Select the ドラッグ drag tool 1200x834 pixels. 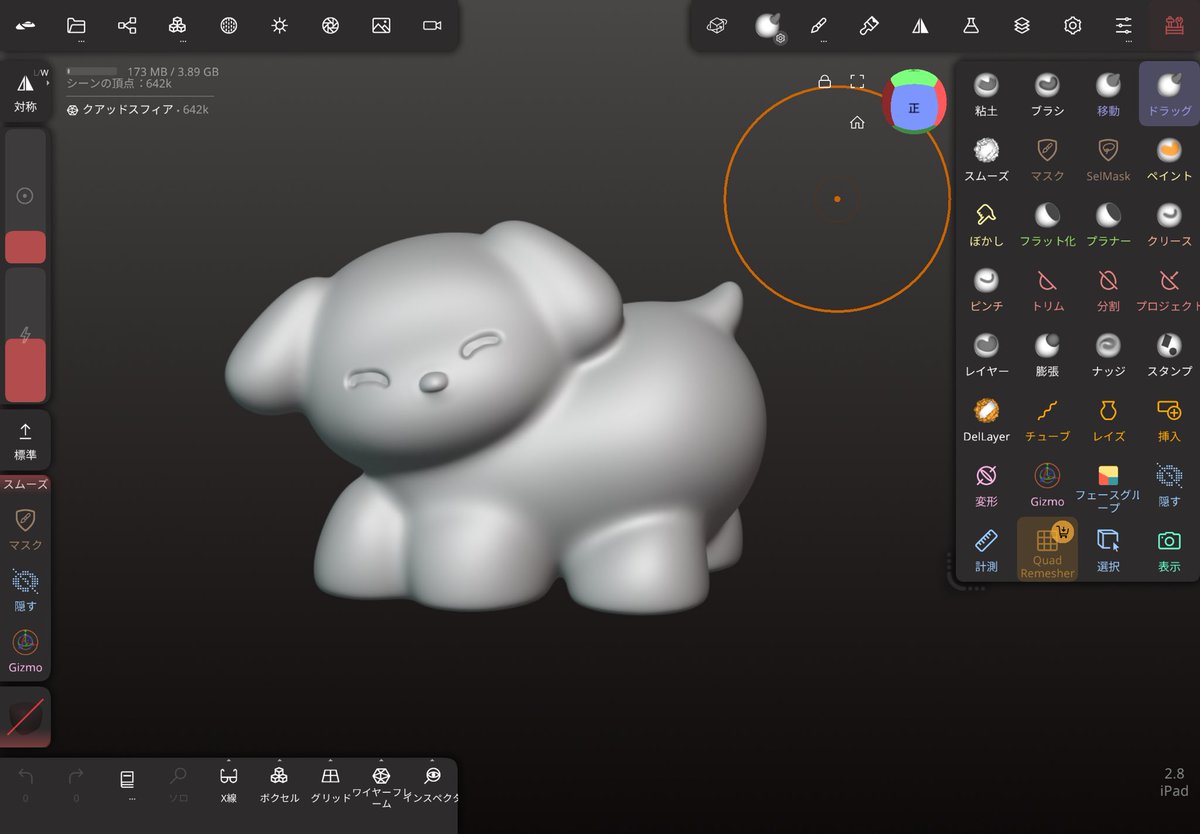click(1169, 94)
